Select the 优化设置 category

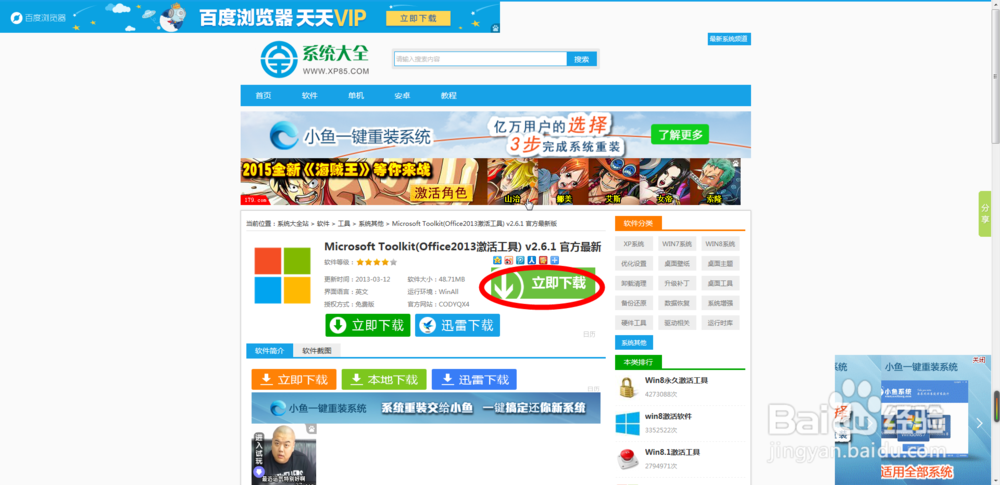coord(634,264)
